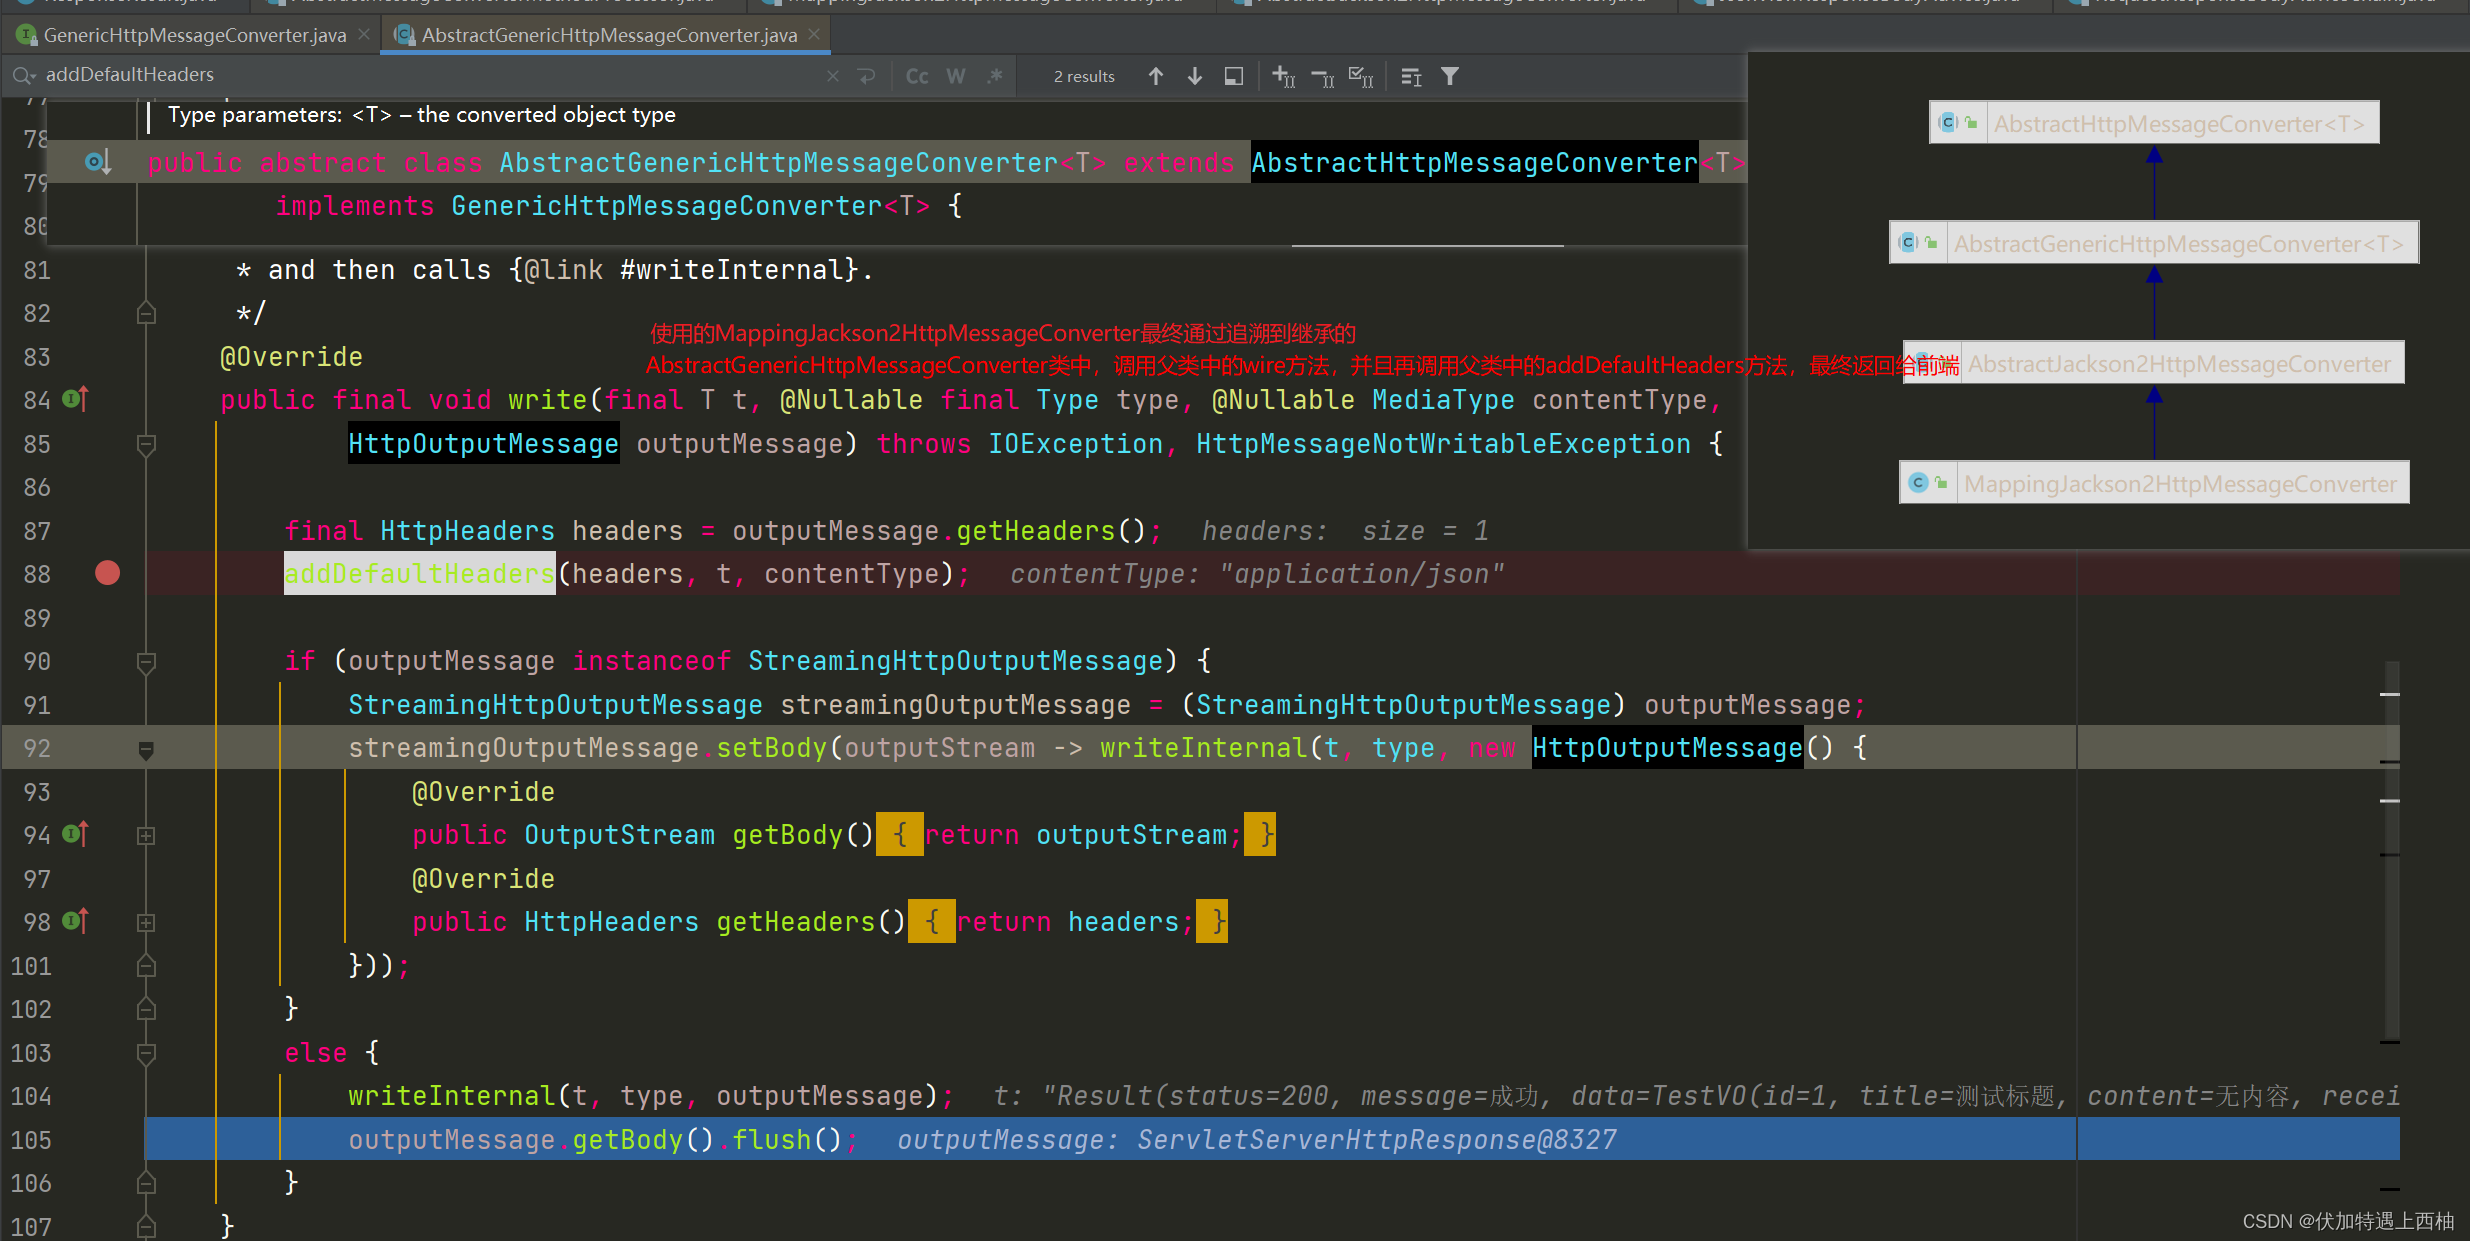
Task: Close AbstractGenericHttpMessageConverter.java tab
Action: coord(815,34)
